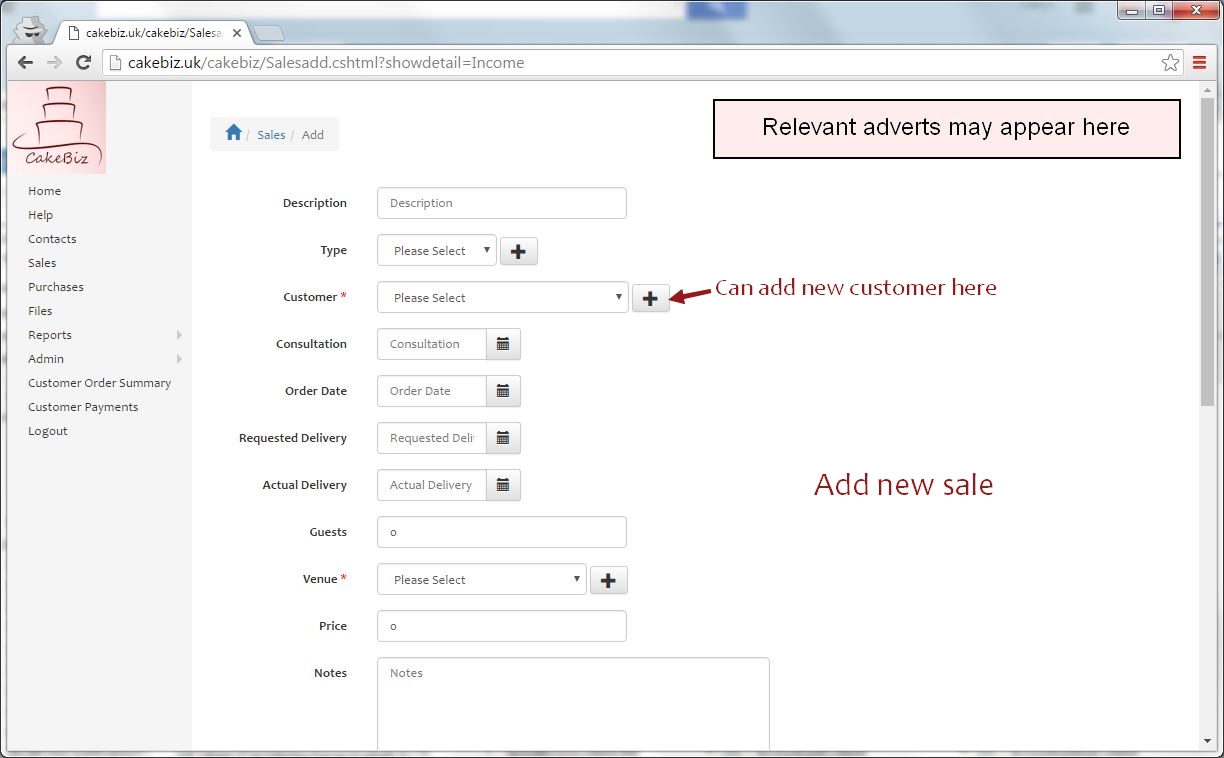
Task: Open the Customer dropdown
Action: coord(502,298)
